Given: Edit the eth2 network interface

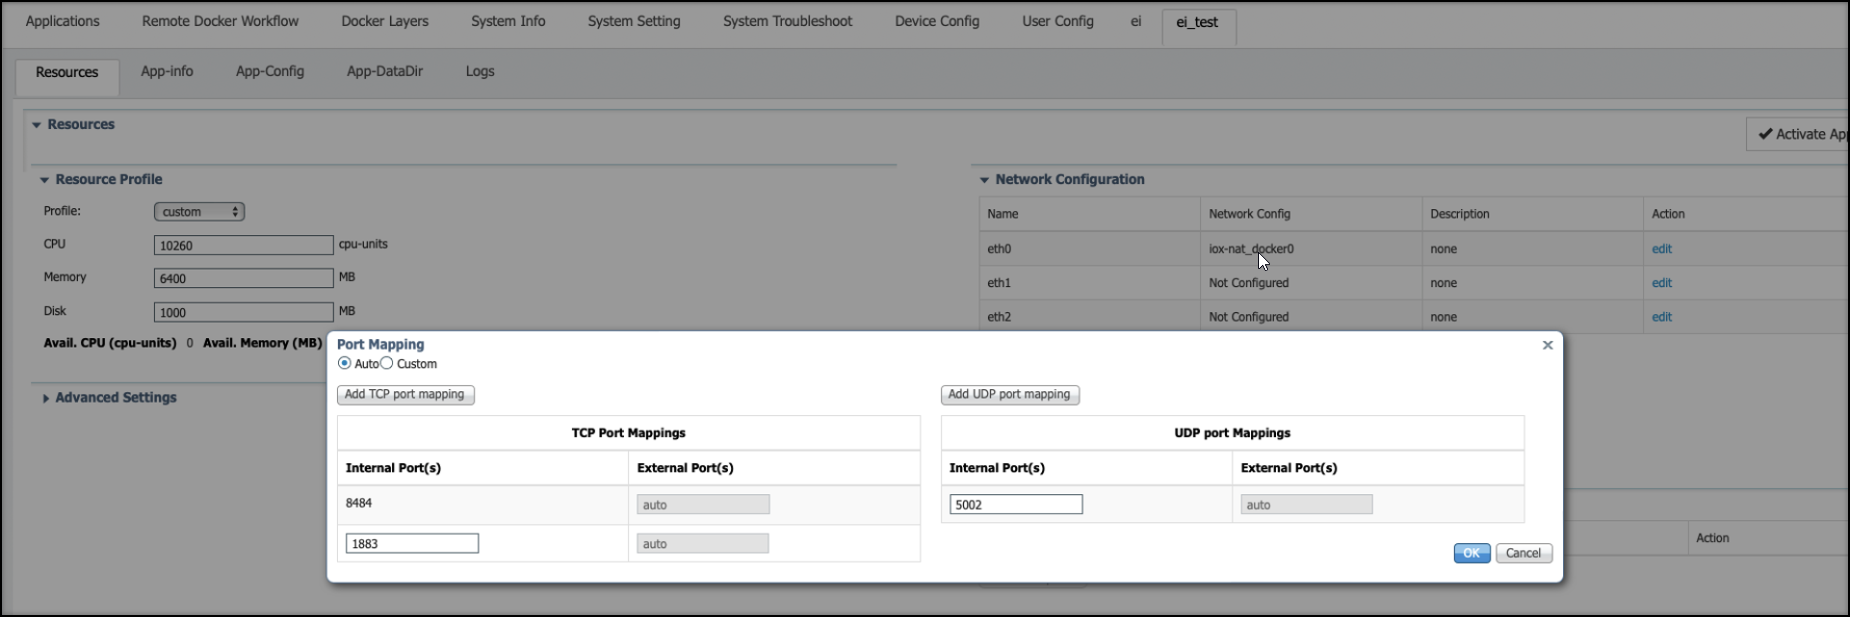Looking at the screenshot, I should pyautogui.click(x=1662, y=317).
